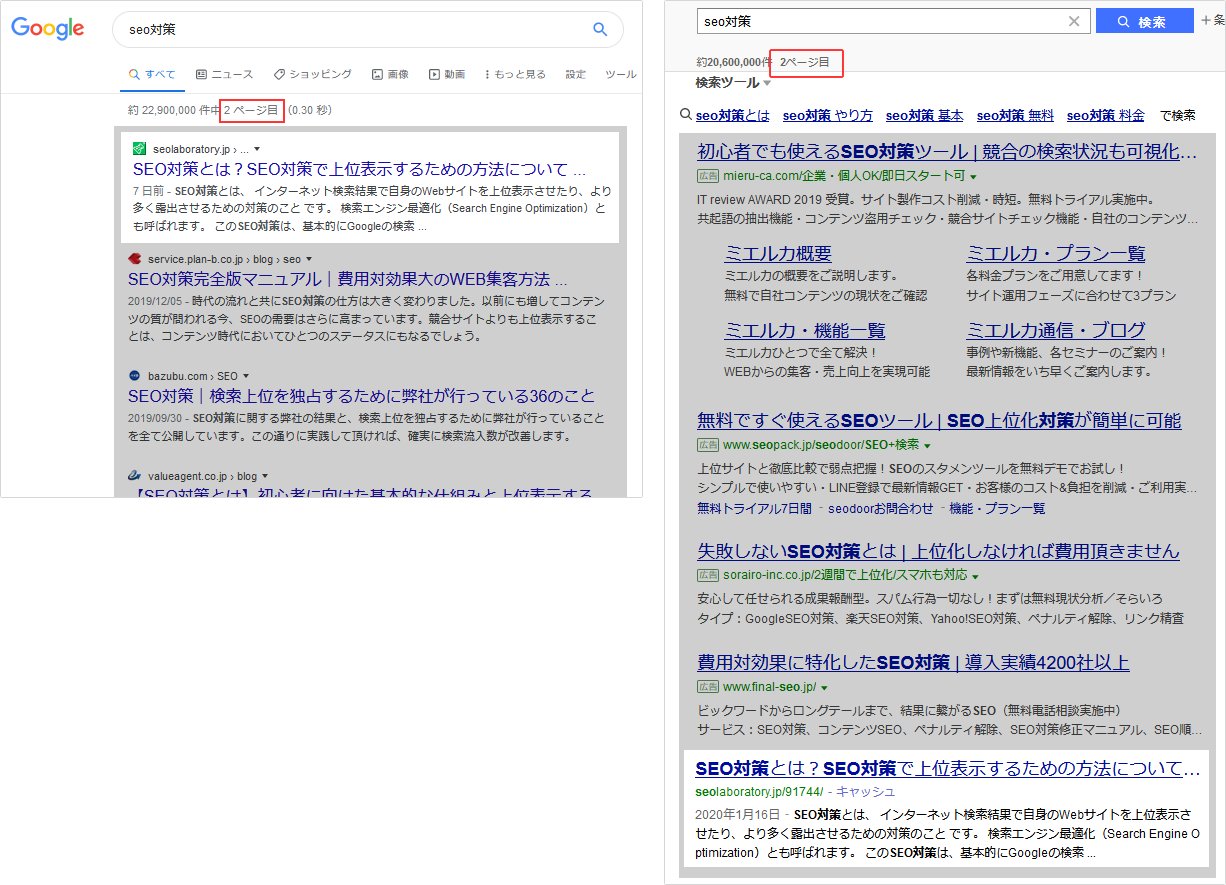Switch to the Google 画像 tab
This screenshot has width=1226, height=885.
point(390,74)
